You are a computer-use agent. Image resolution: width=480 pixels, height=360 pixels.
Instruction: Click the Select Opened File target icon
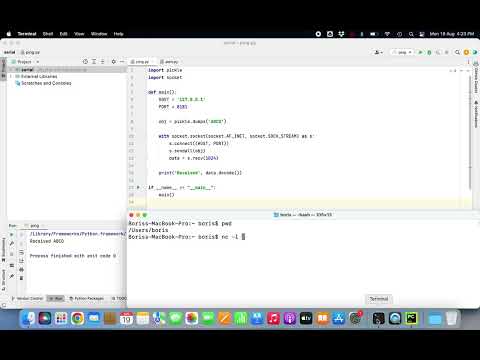85,62
